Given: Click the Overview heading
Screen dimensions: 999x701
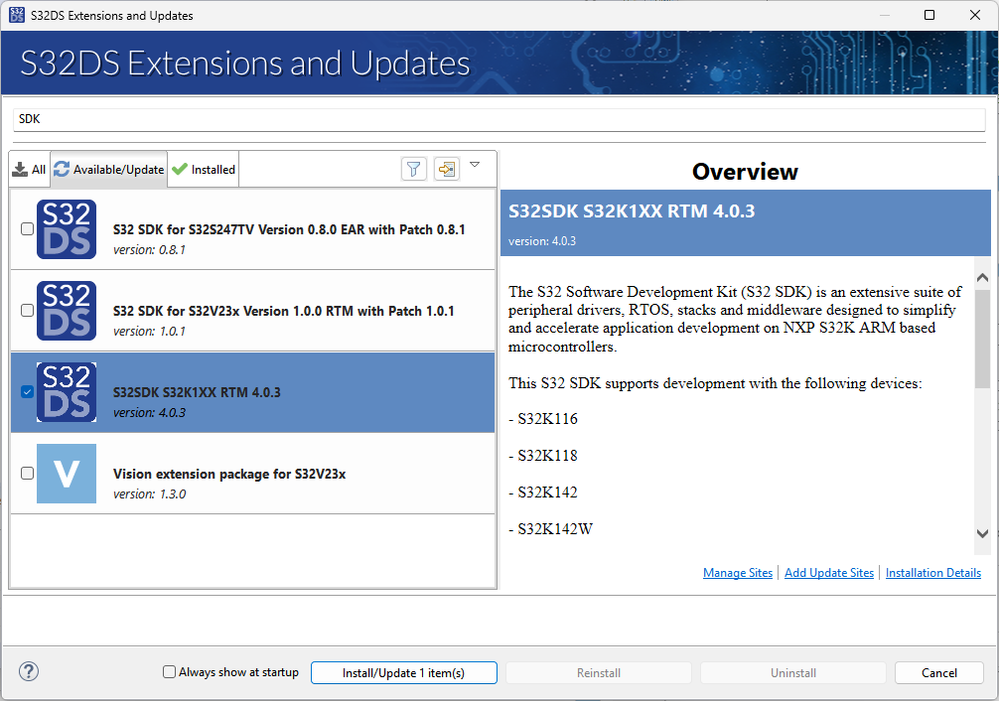Looking at the screenshot, I should tap(745, 171).
